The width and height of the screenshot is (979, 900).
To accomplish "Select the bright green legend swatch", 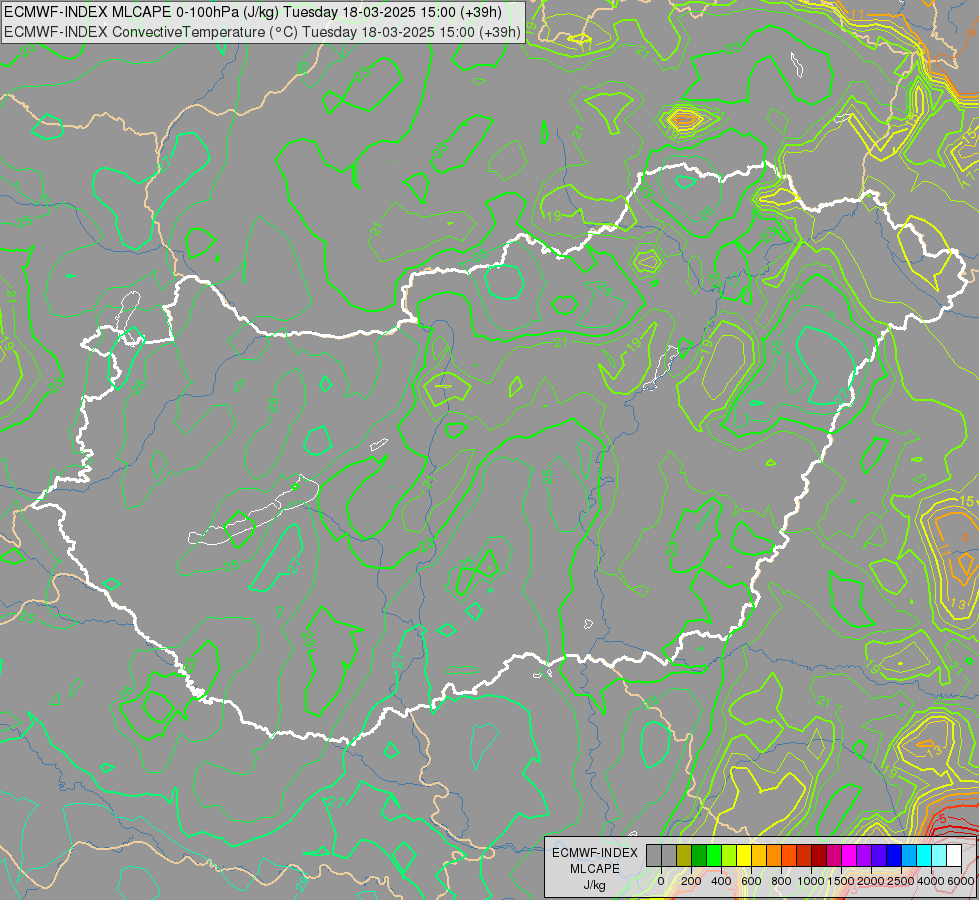I will tap(714, 855).
